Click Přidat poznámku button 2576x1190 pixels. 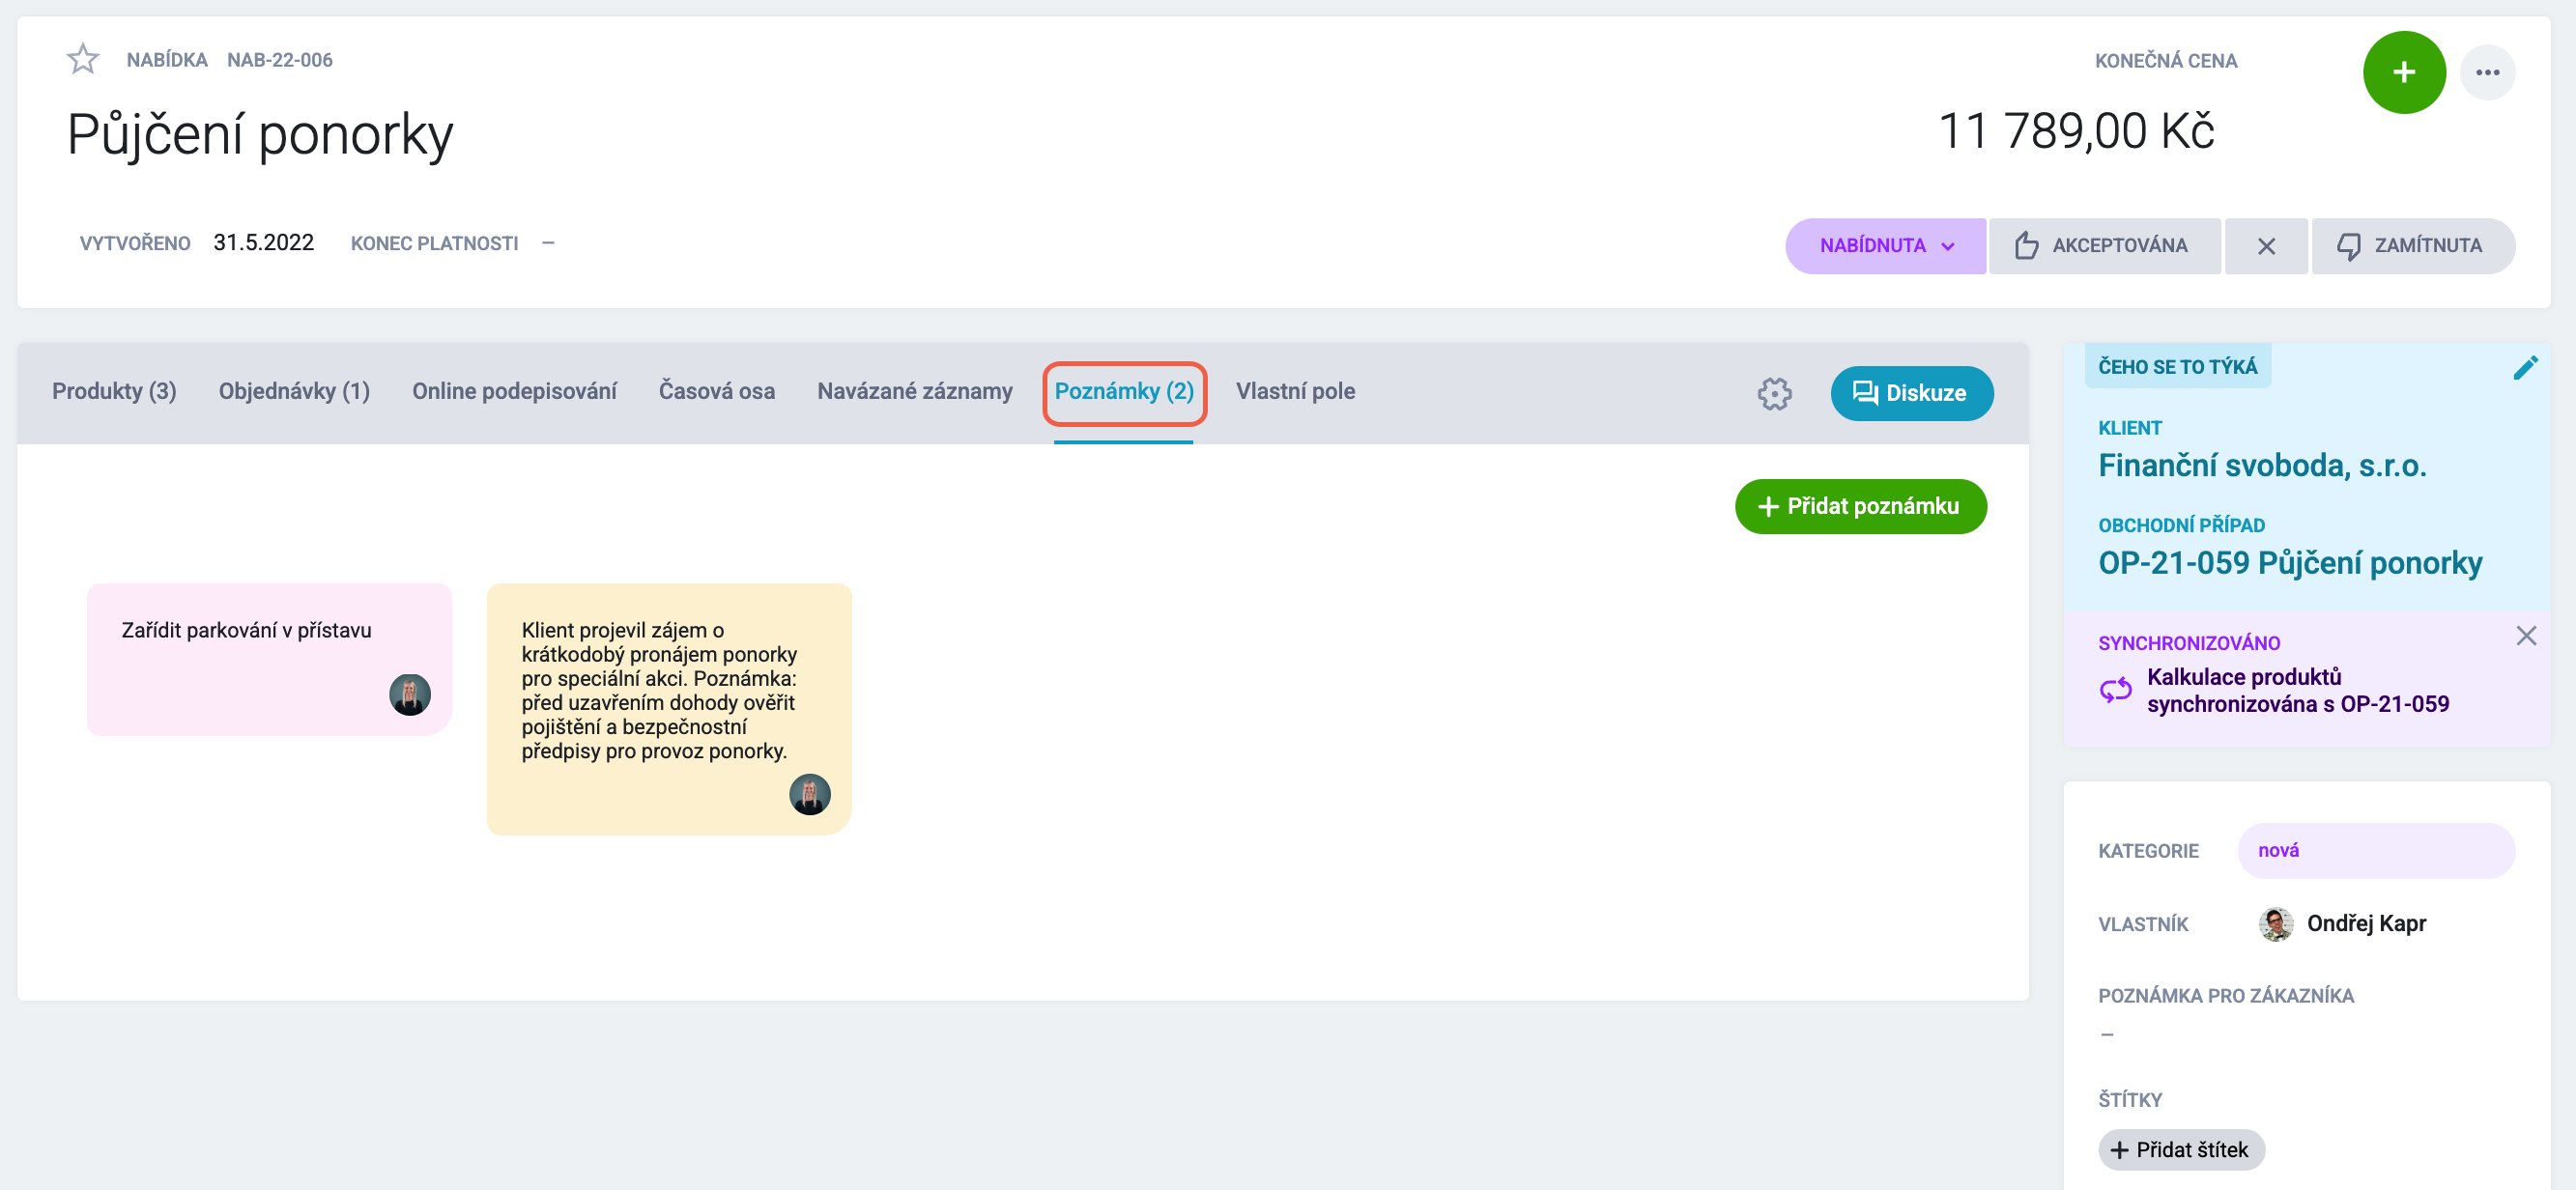coord(1860,507)
